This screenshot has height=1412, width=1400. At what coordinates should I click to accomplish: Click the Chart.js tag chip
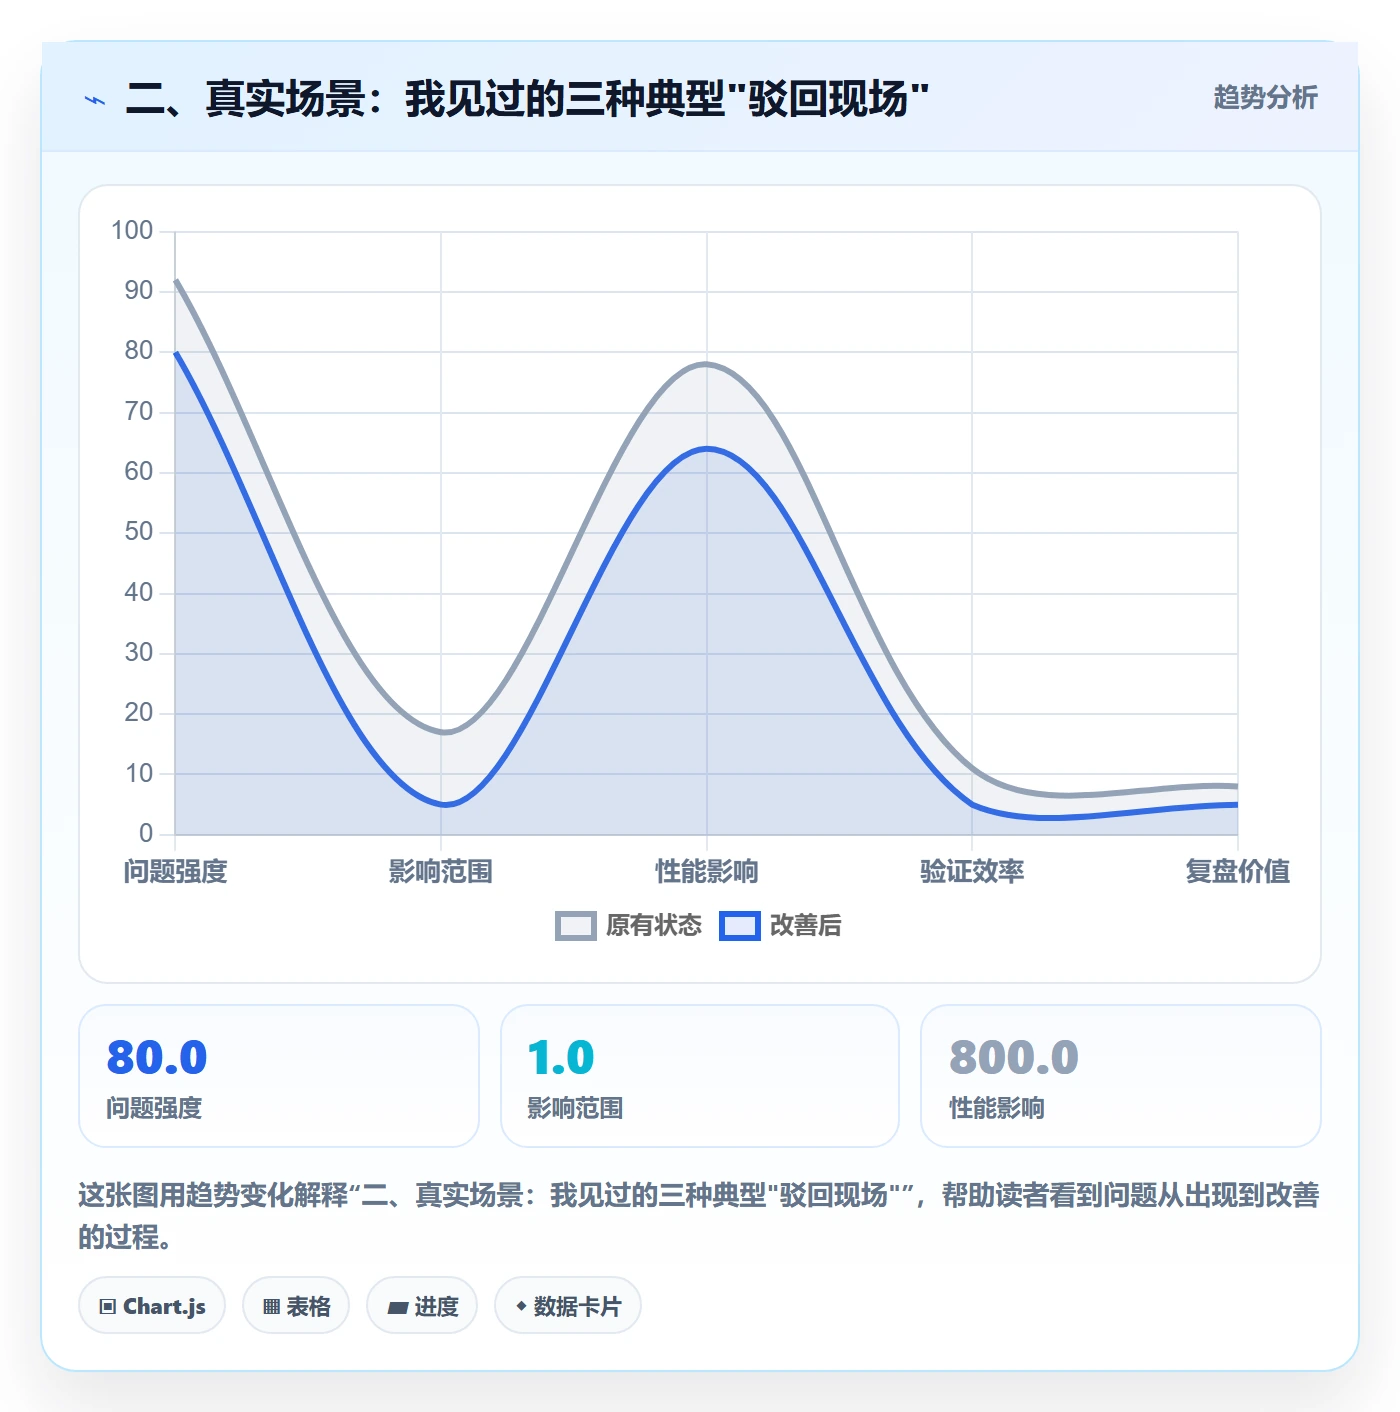(152, 1306)
